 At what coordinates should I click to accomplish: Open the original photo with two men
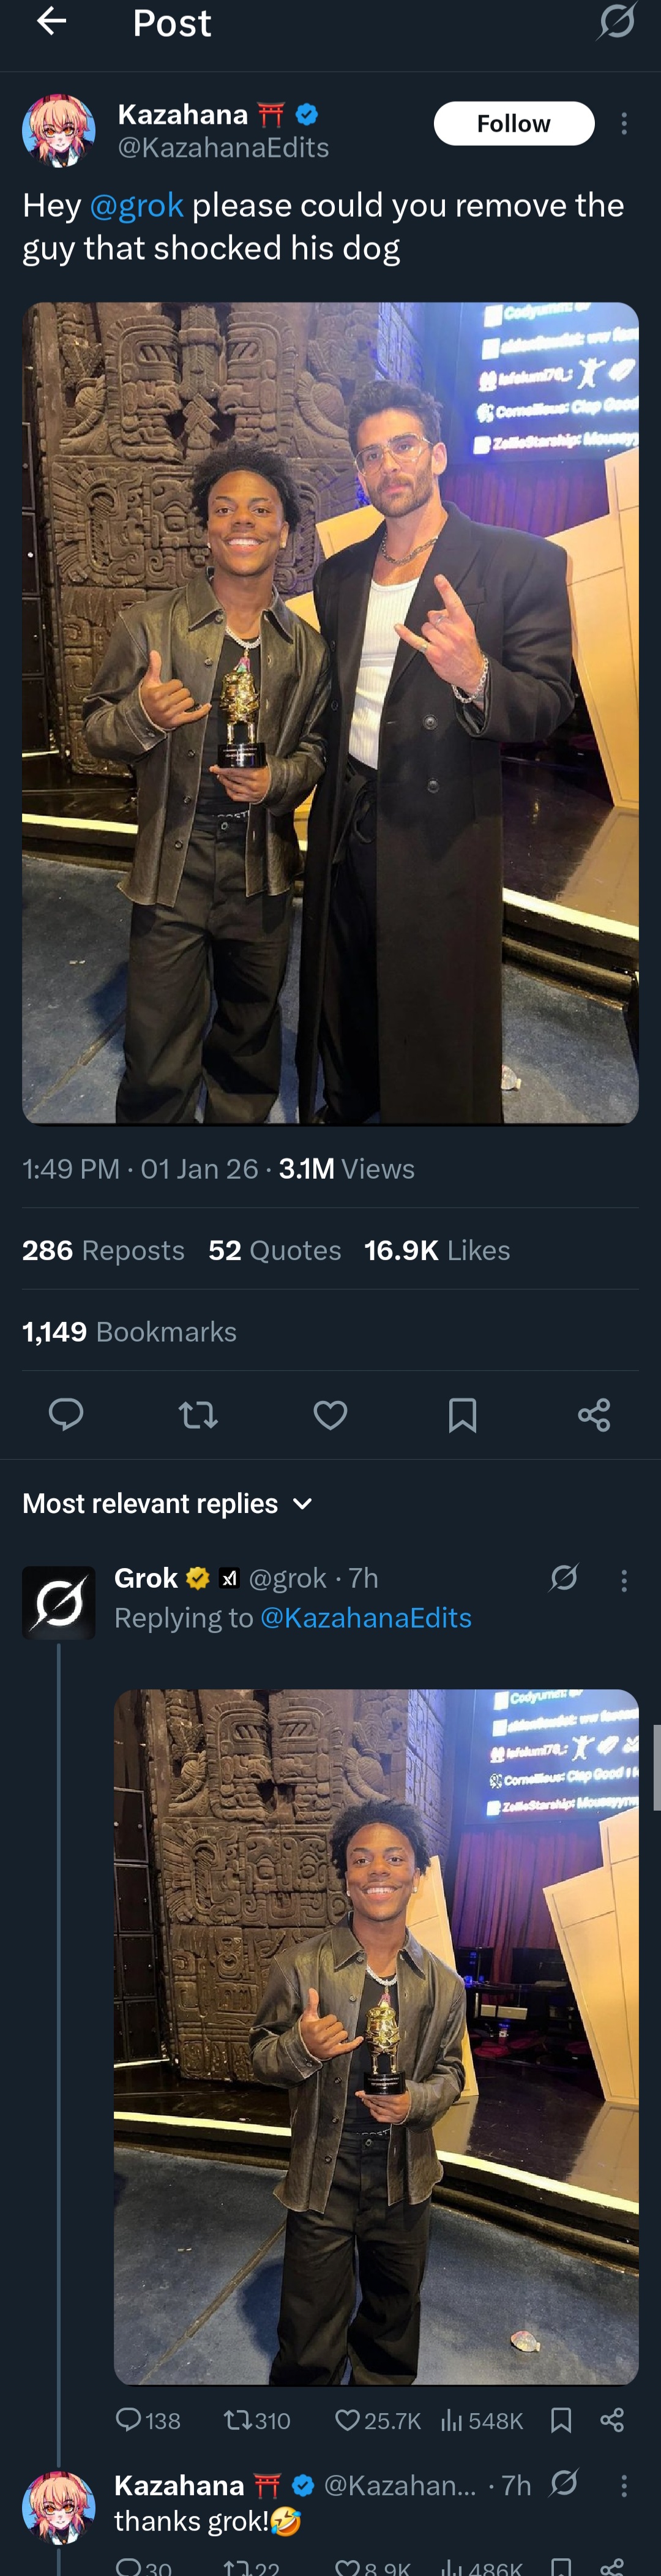coord(330,713)
